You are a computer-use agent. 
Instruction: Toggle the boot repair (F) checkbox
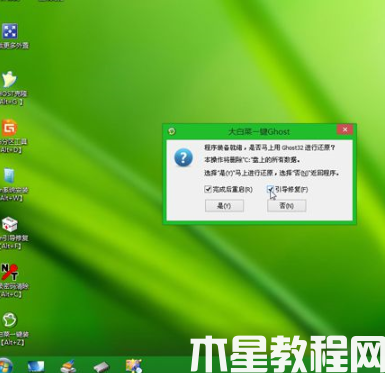(270, 189)
